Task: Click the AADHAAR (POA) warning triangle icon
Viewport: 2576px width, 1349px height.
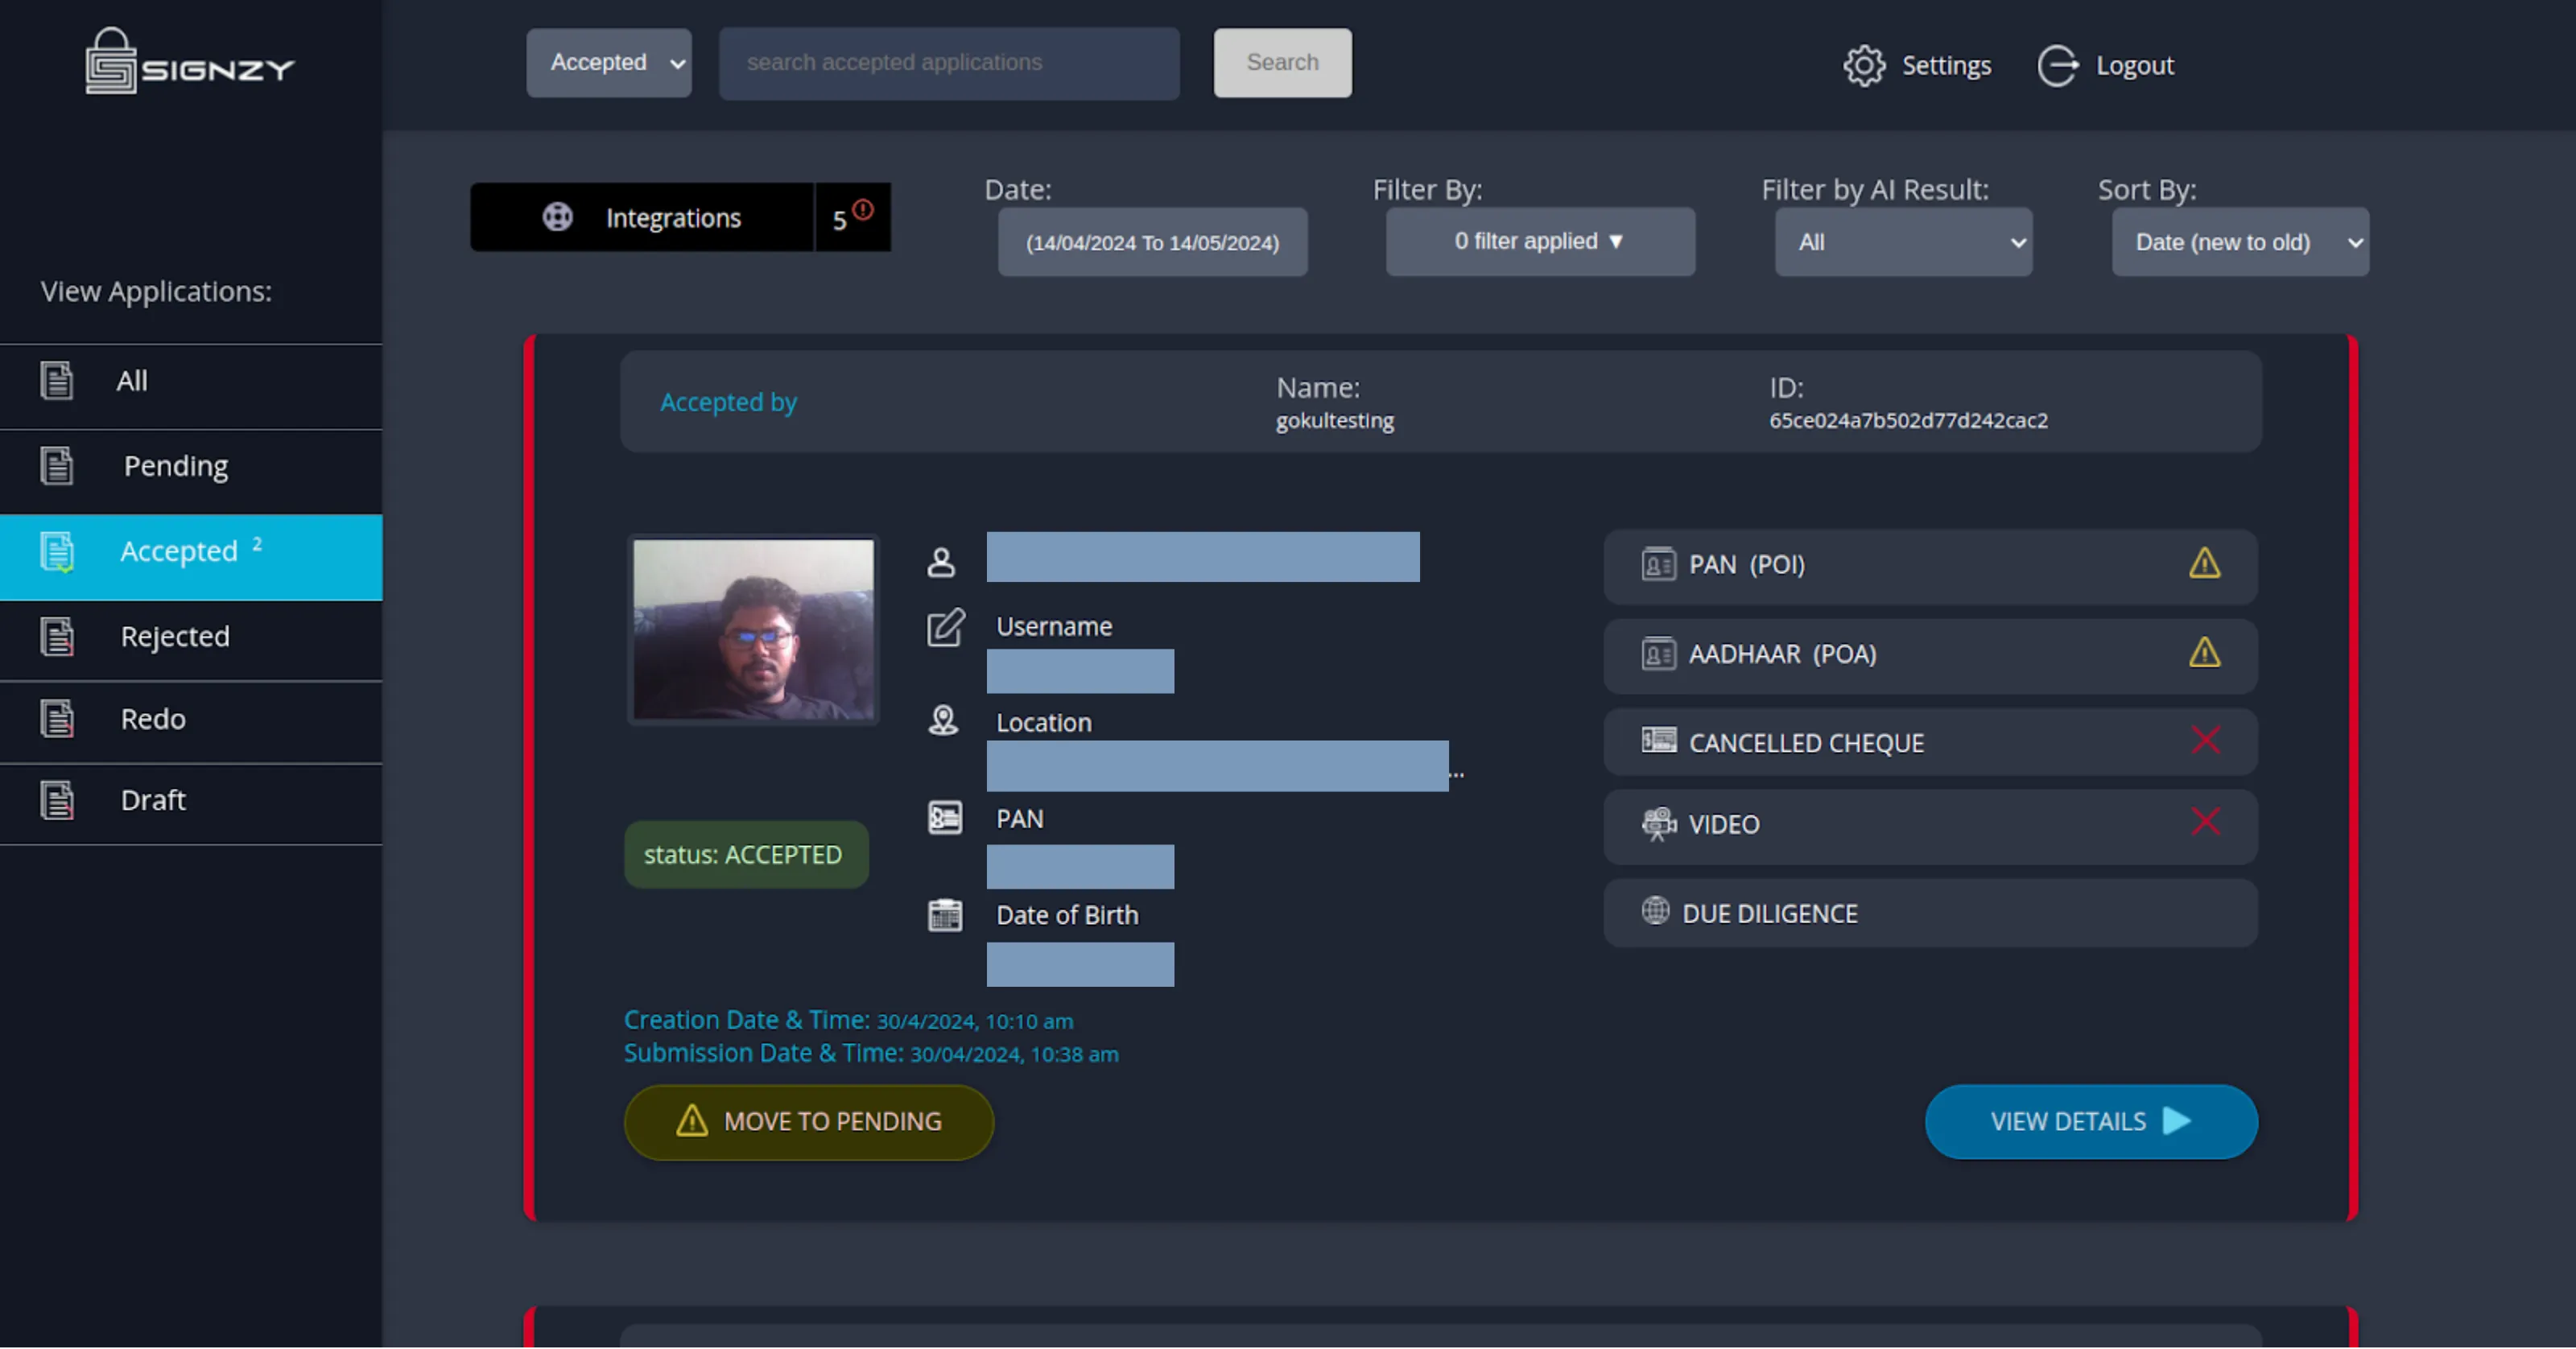Action: [2204, 653]
